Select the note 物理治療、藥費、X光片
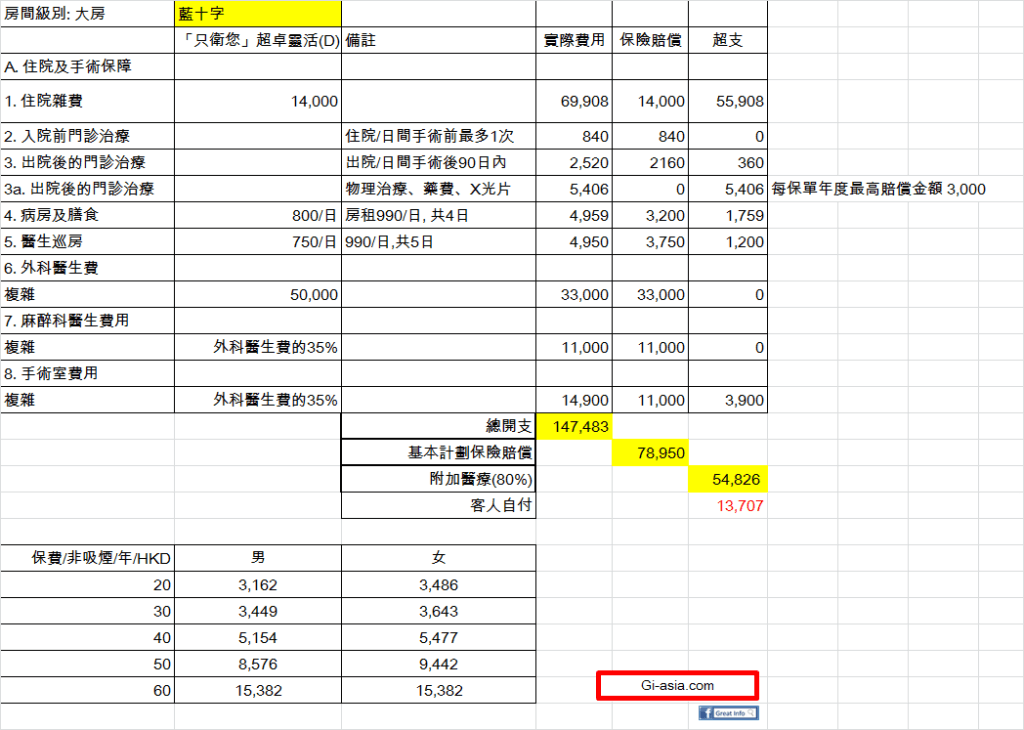Image resolution: width=1024 pixels, height=730 pixels. click(x=428, y=189)
